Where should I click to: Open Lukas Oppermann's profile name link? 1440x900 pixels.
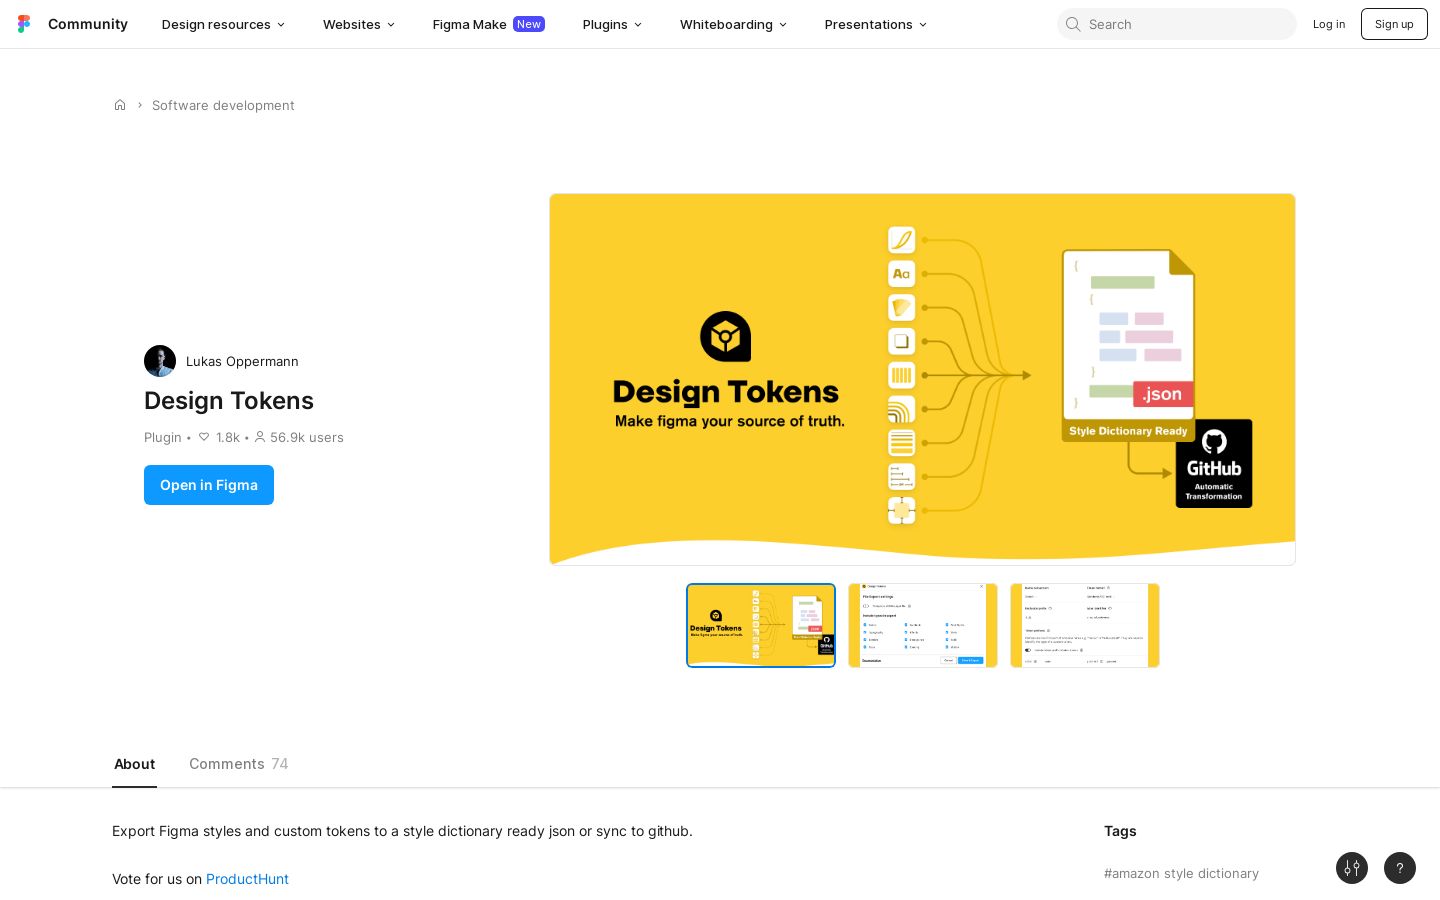tap(242, 361)
